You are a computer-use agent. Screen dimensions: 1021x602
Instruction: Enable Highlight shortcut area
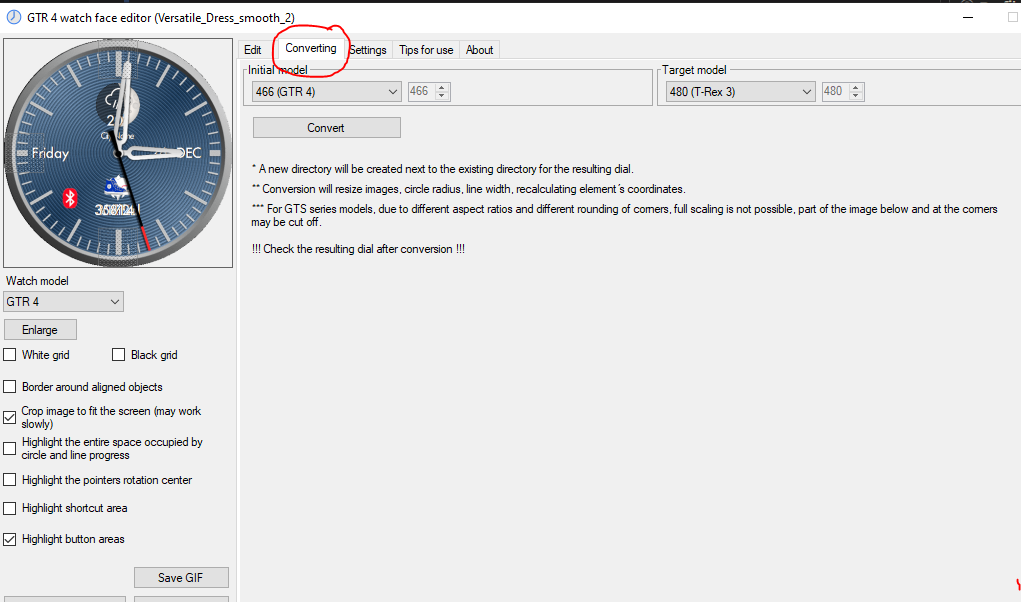coord(10,508)
